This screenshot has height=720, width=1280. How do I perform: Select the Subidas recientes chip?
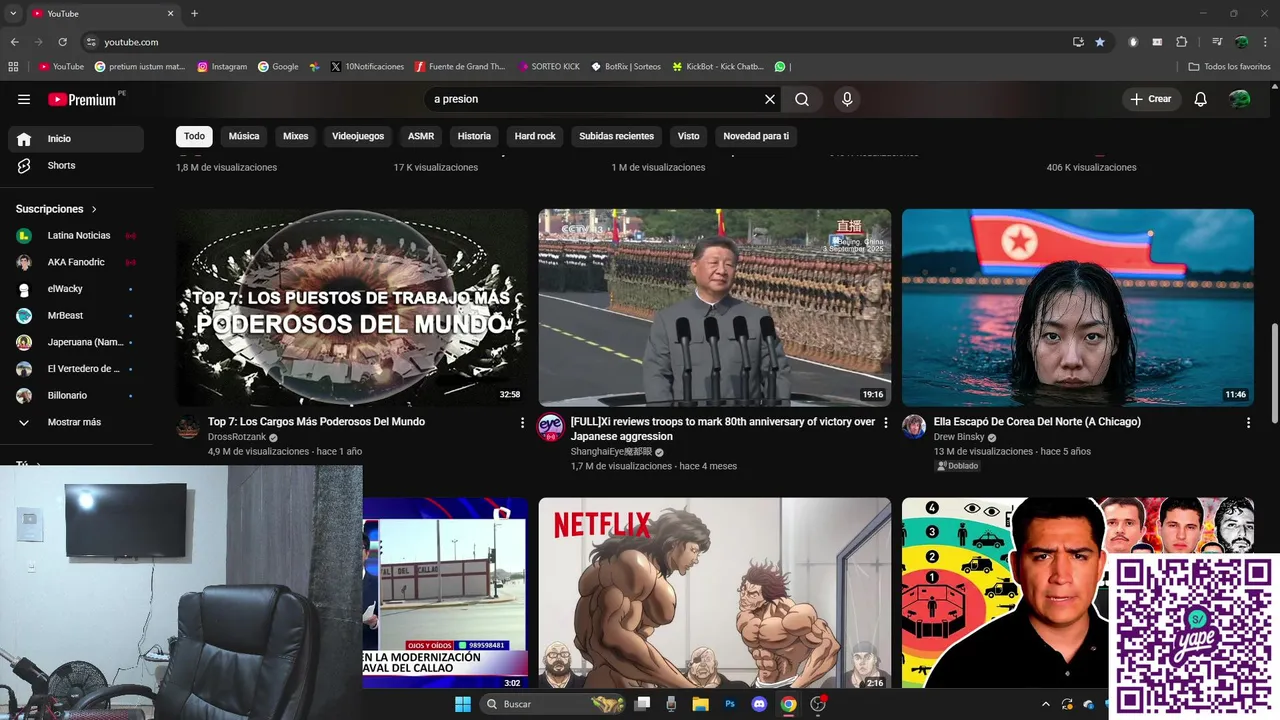(616, 136)
